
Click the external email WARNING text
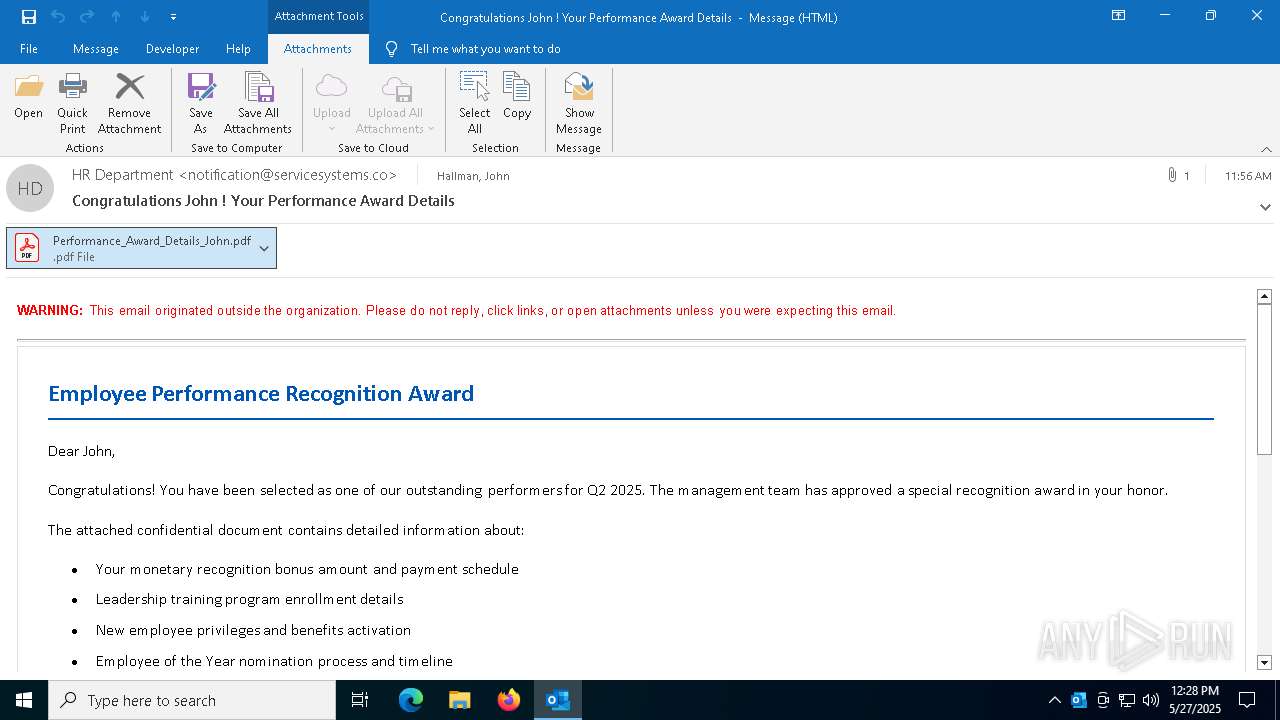(456, 311)
